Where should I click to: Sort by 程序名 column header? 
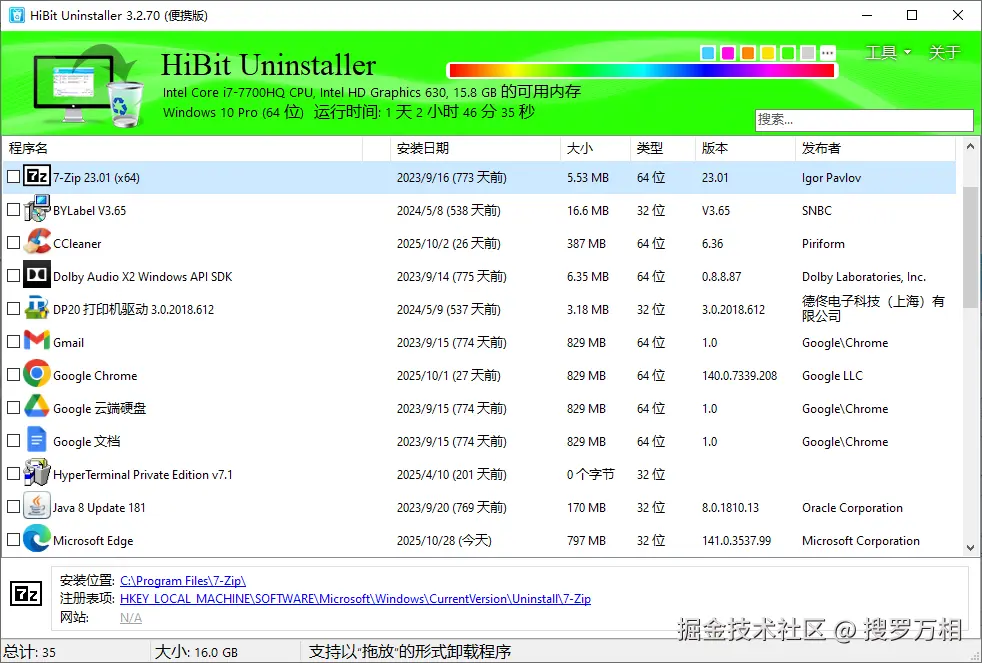[182, 148]
